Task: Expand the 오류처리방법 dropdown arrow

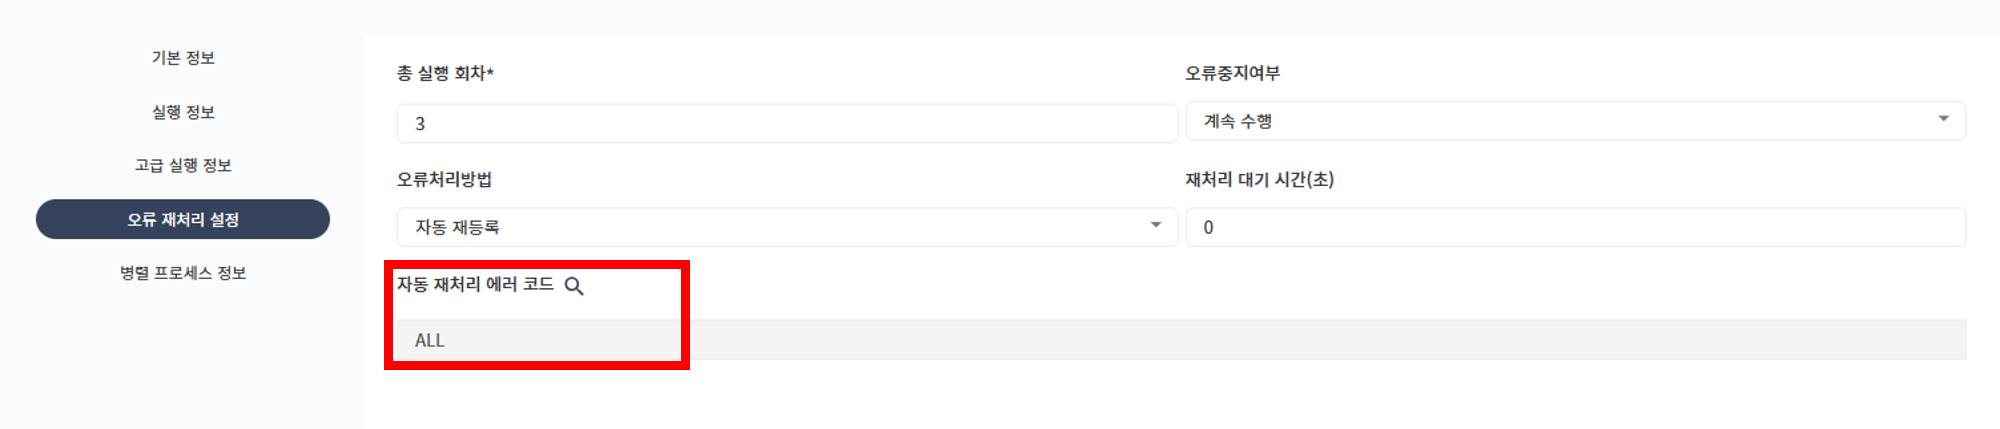Action: pyautogui.click(x=1155, y=225)
